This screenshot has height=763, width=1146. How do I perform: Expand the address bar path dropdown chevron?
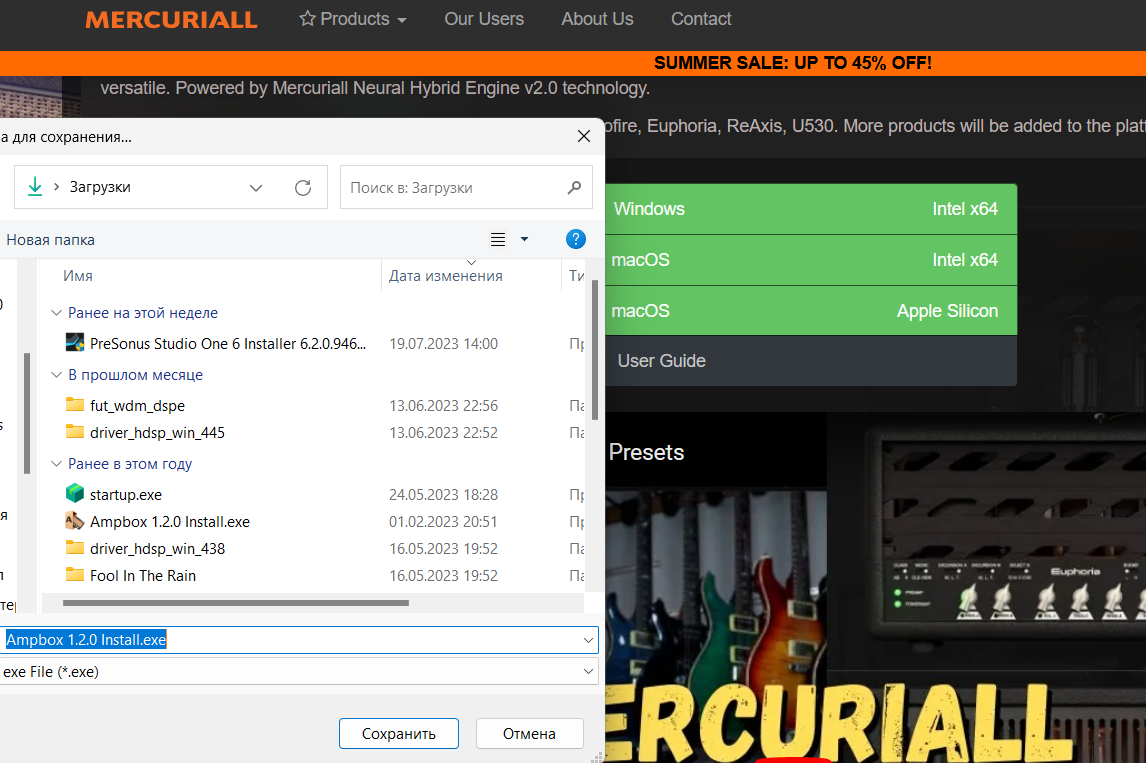point(256,188)
